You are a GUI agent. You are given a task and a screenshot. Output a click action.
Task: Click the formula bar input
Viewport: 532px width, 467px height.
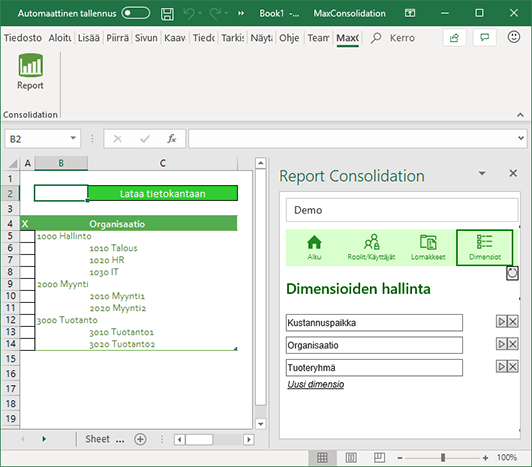pos(352,138)
